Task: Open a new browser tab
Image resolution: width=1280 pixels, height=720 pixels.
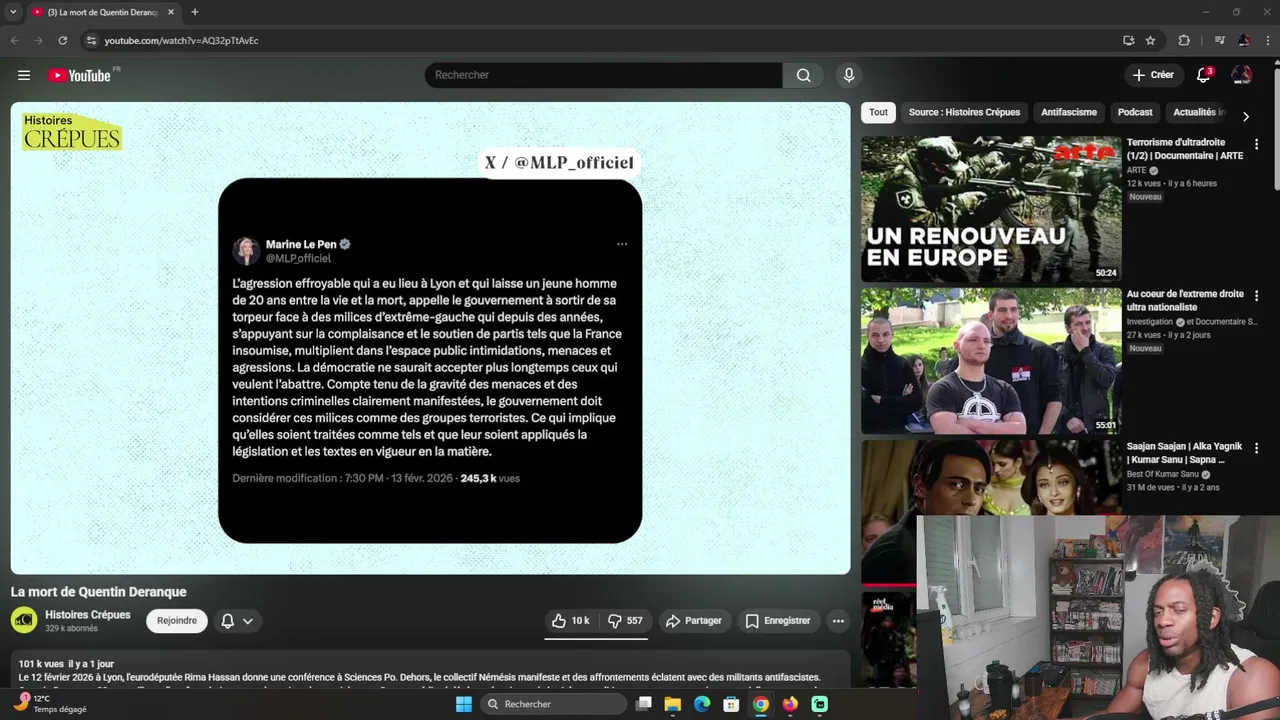Action: tap(194, 12)
